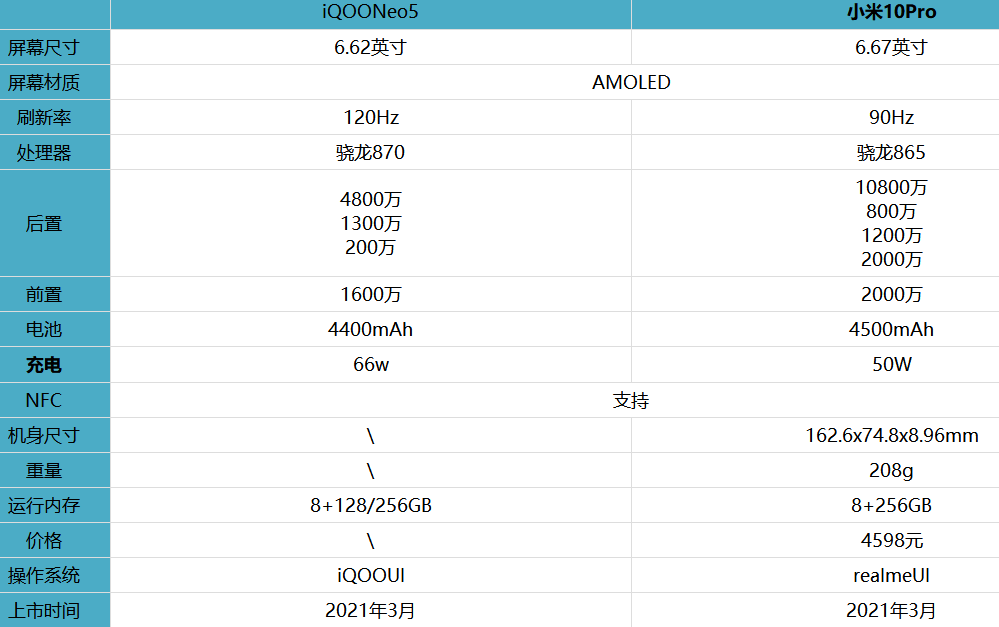The height and width of the screenshot is (627, 999).
Task: Click the 200万 rear camera value
Action: point(370,247)
